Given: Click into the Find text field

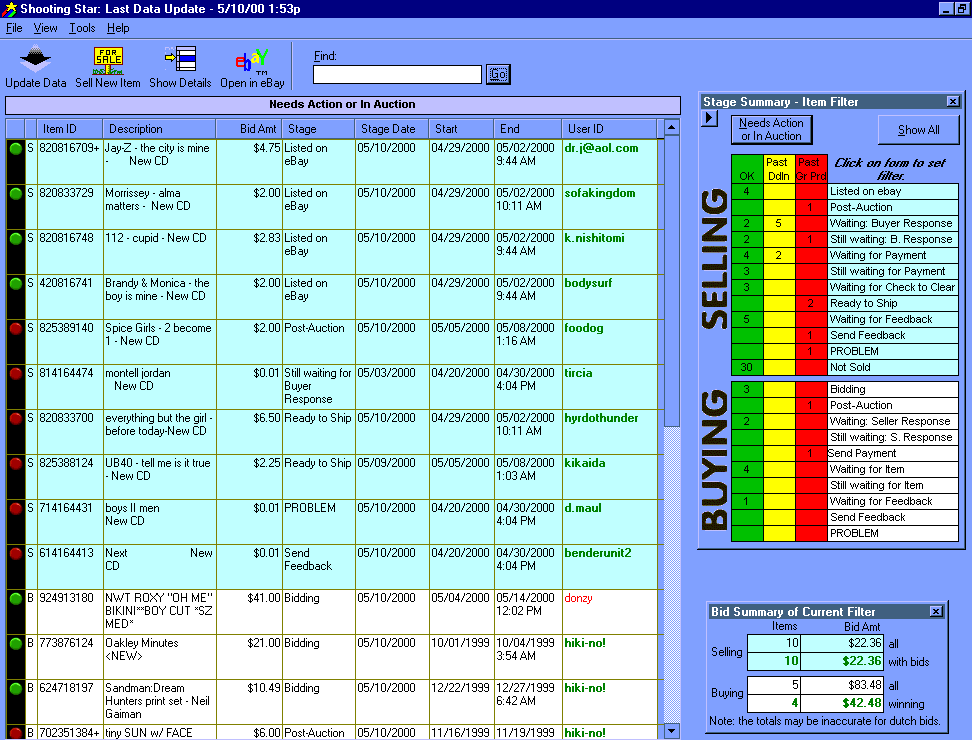Looking at the screenshot, I should click(x=397, y=74).
